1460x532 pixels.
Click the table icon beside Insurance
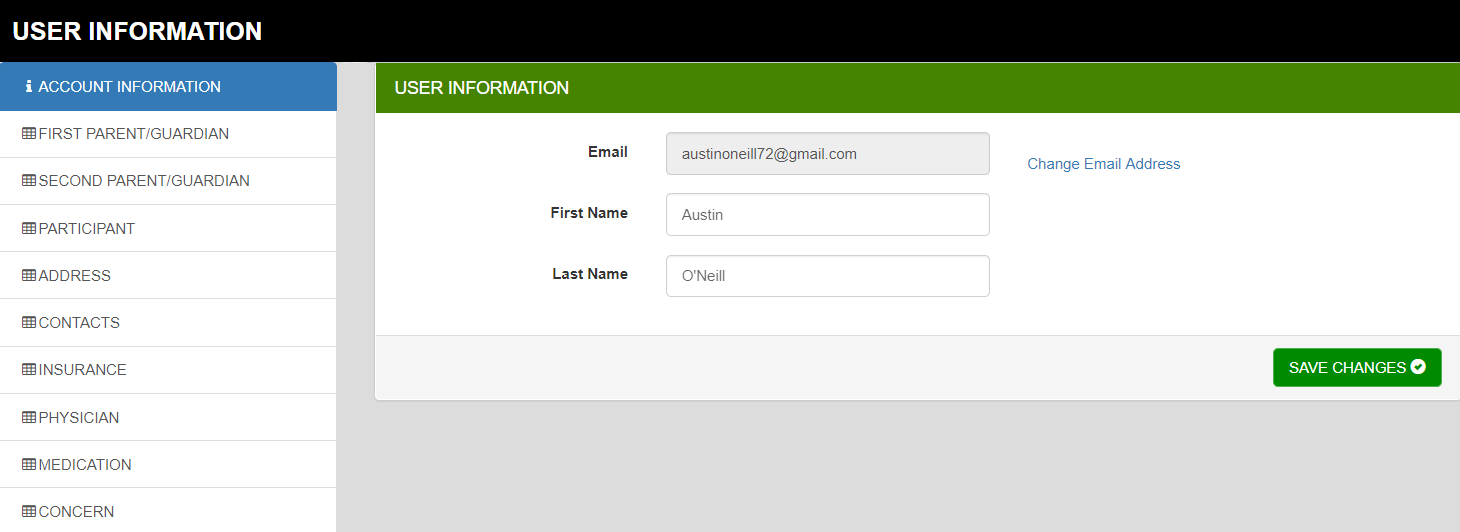point(29,370)
